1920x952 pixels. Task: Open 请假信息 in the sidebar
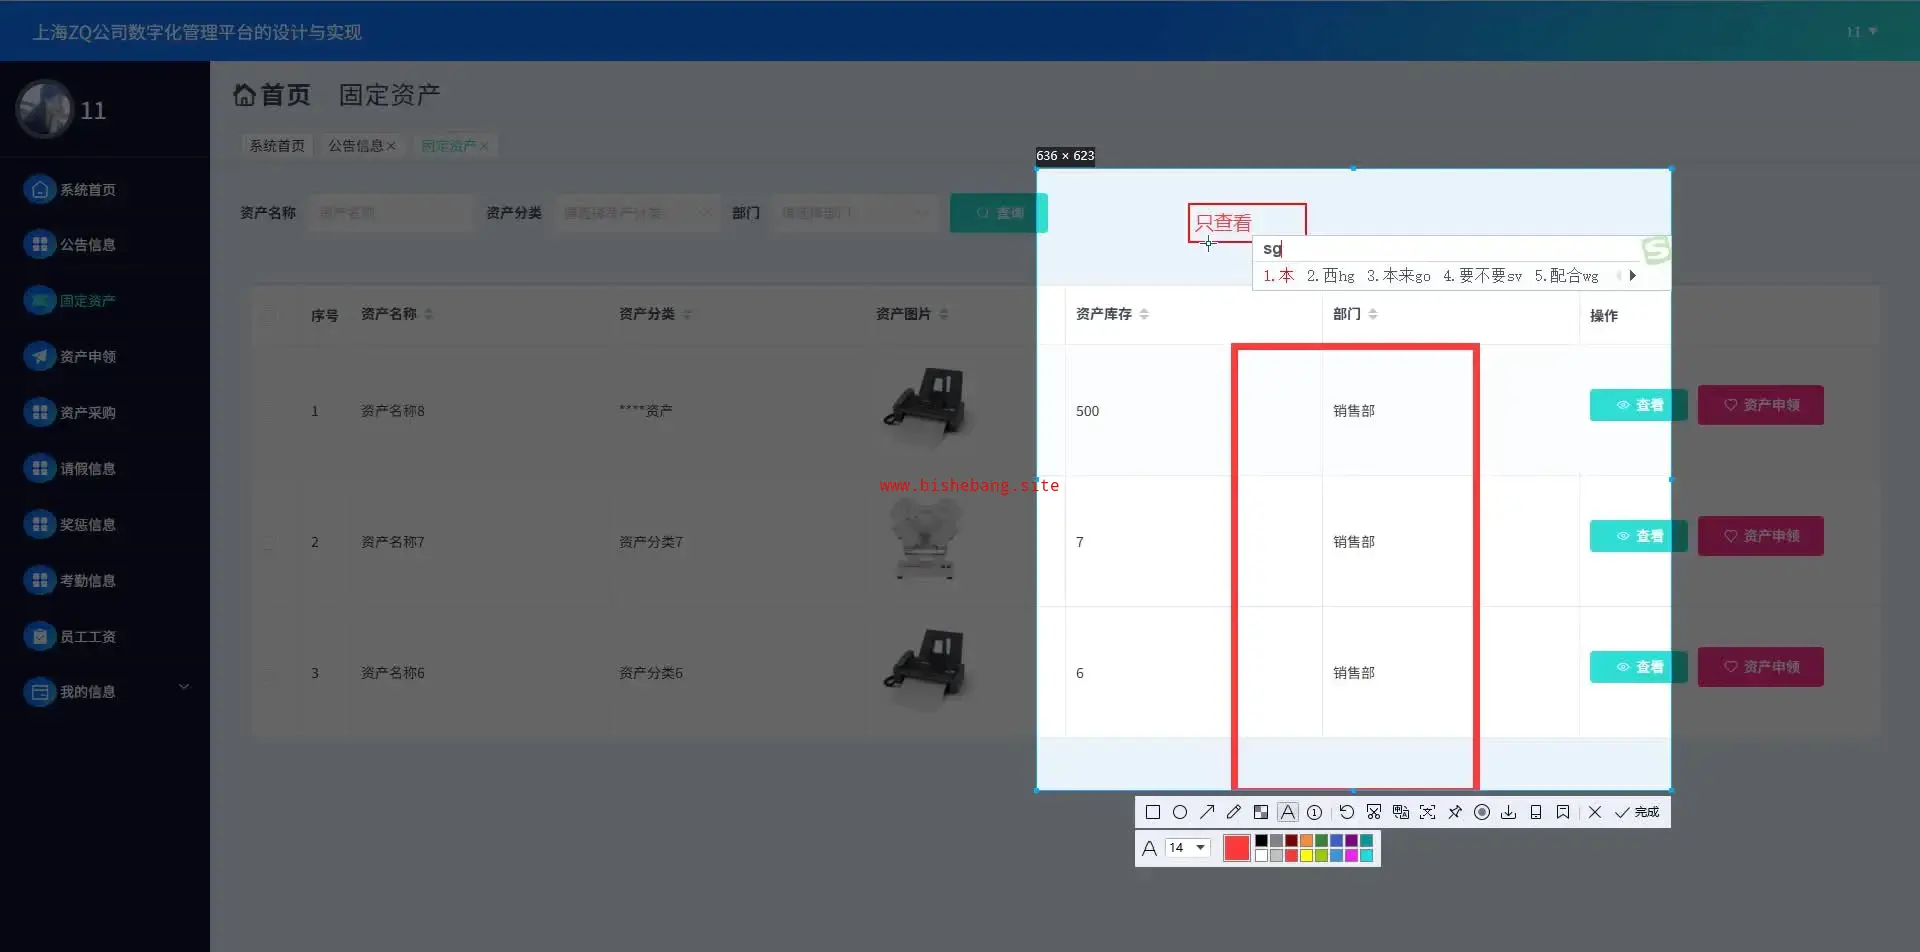click(88, 468)
